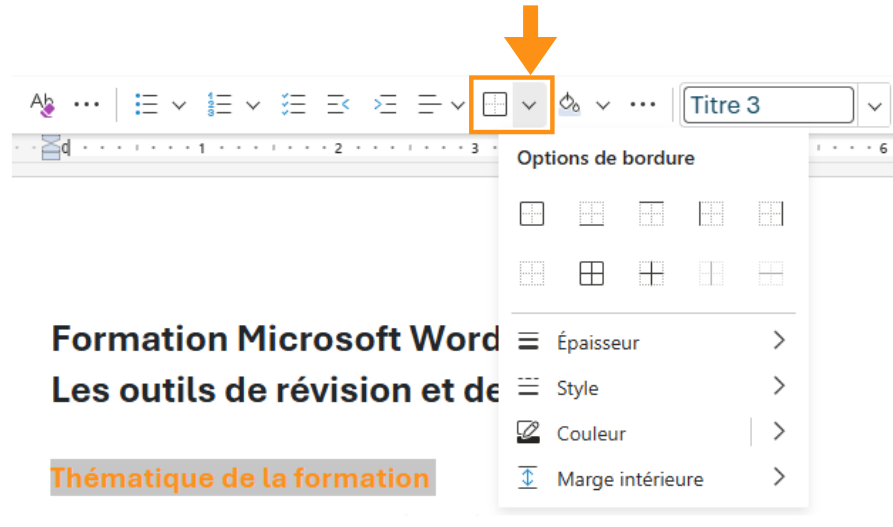Open the ellipsis menu beside the shading dropdown
Viewport: 893px width, 527px height.
click(x=643, y=105)
